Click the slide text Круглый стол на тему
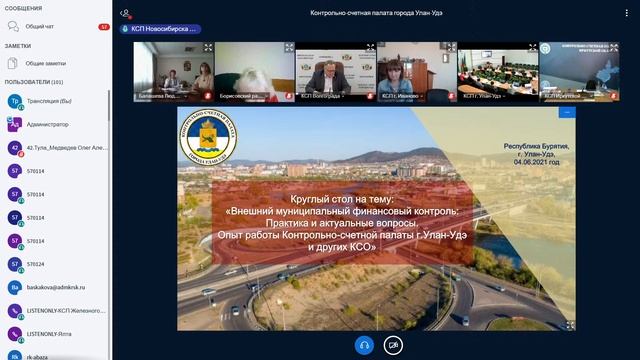The width and height of the screenshot is (640, 360). 342,199
